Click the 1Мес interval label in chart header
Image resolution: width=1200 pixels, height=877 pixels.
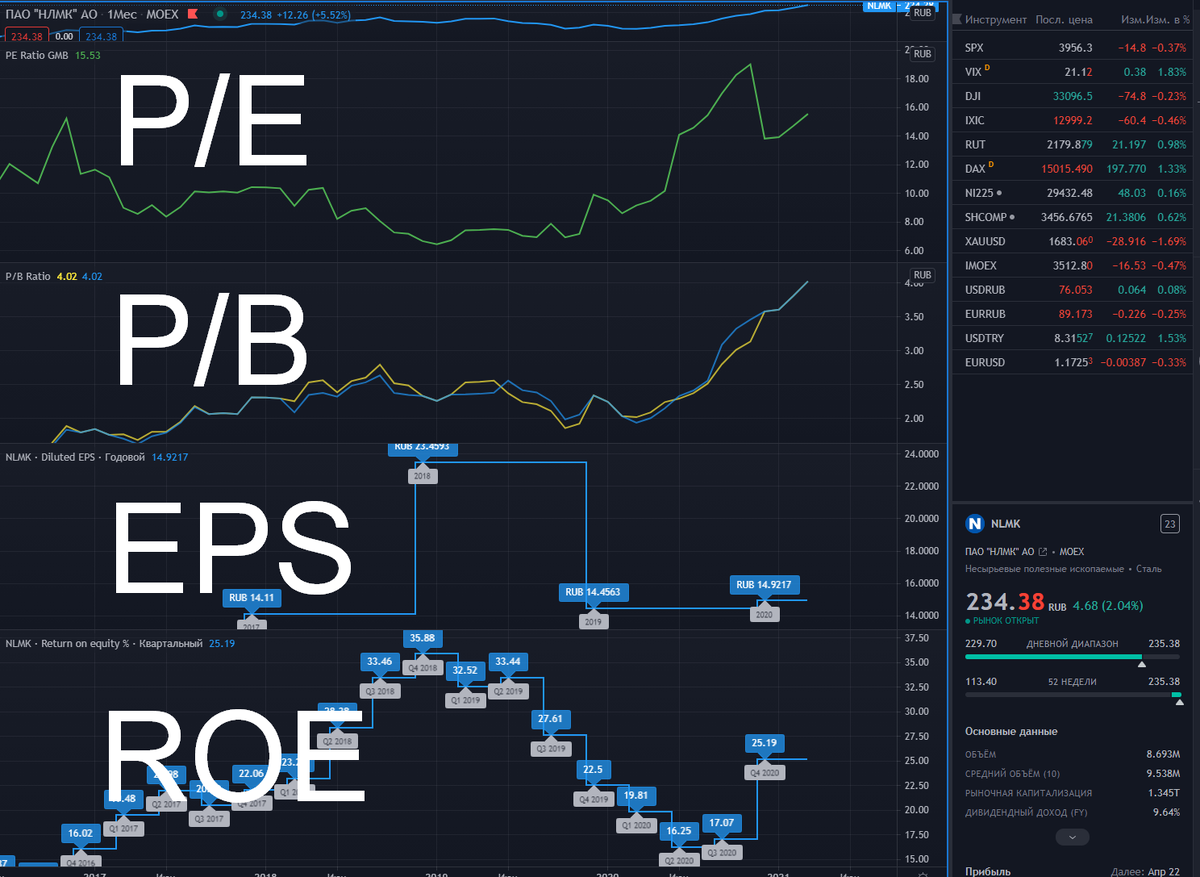pyautogui.click(x=123, y=16)
